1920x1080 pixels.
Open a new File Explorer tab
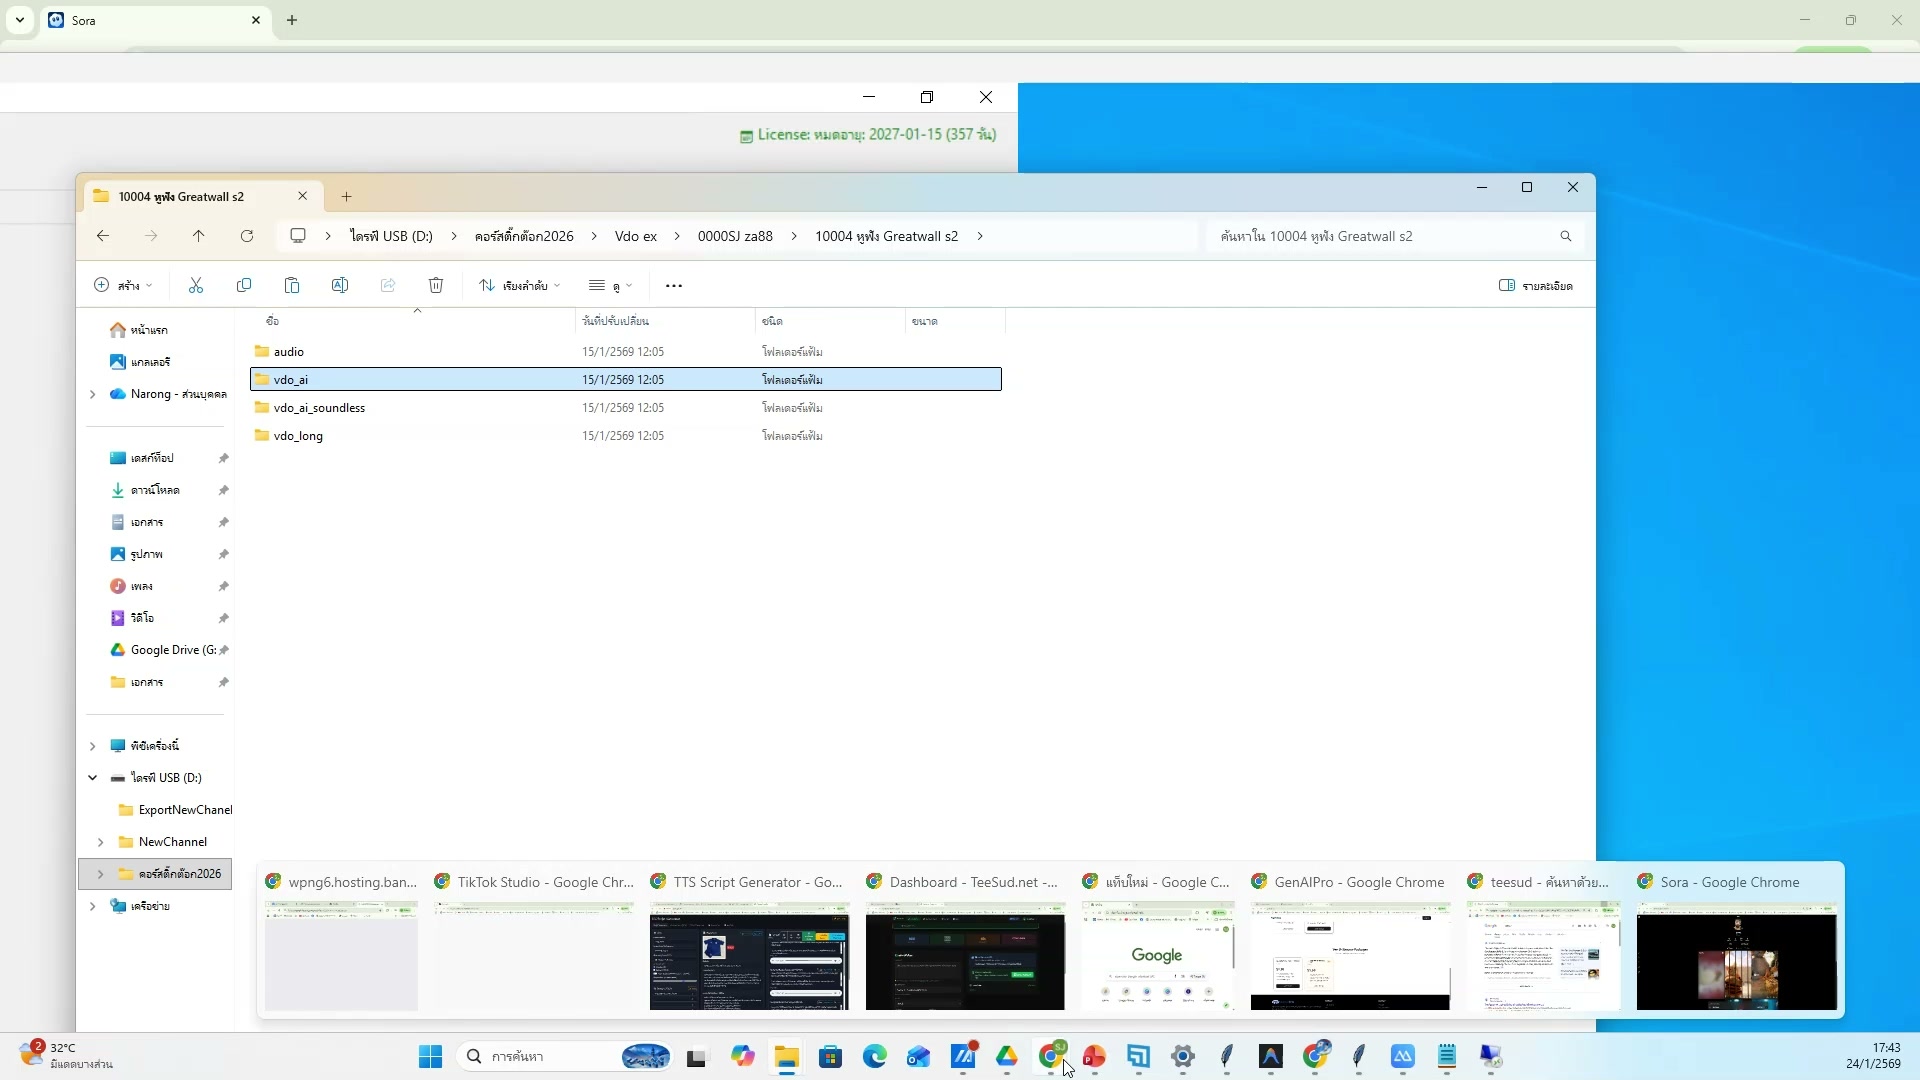pos(346,197)
